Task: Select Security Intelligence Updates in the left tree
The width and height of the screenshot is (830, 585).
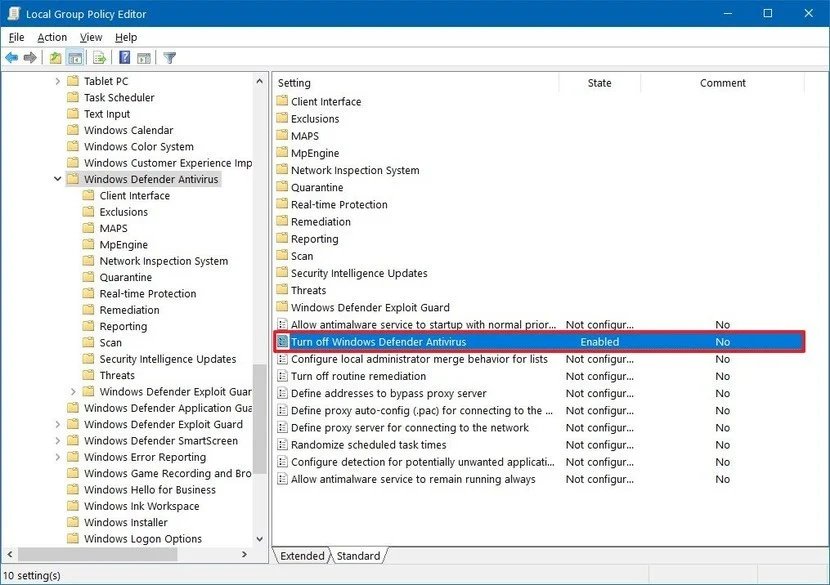Action: 168,359
